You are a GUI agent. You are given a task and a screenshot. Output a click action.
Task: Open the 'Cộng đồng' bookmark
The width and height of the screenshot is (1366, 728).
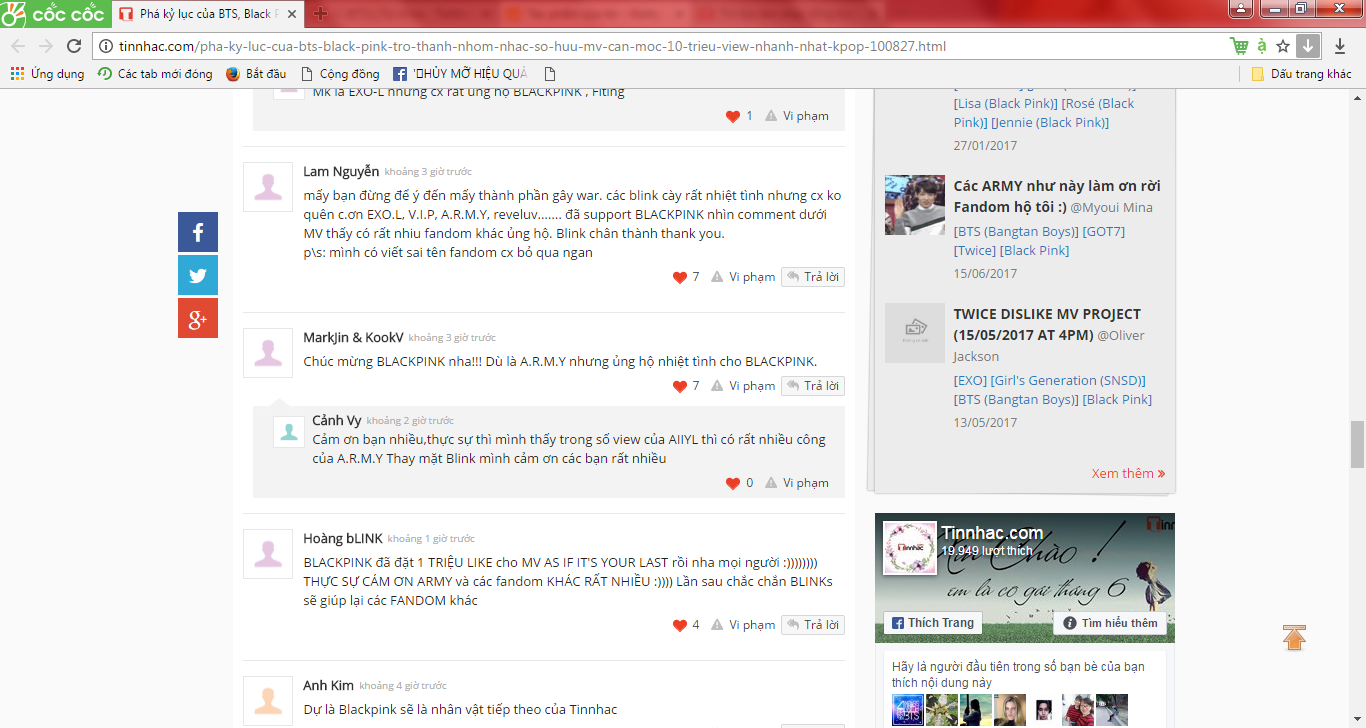340,74
